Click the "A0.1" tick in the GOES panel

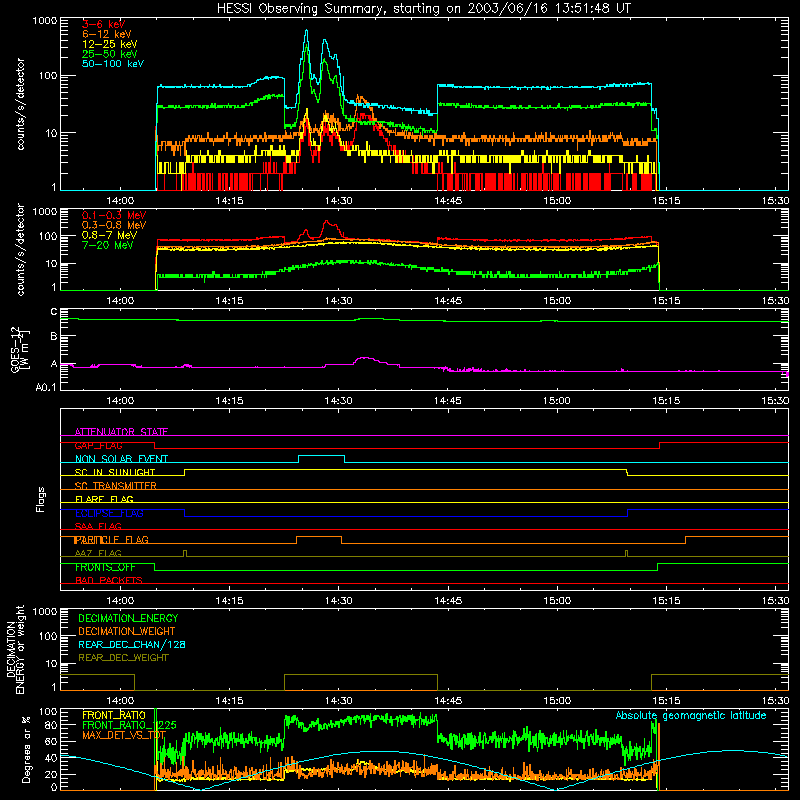point(46,388)
